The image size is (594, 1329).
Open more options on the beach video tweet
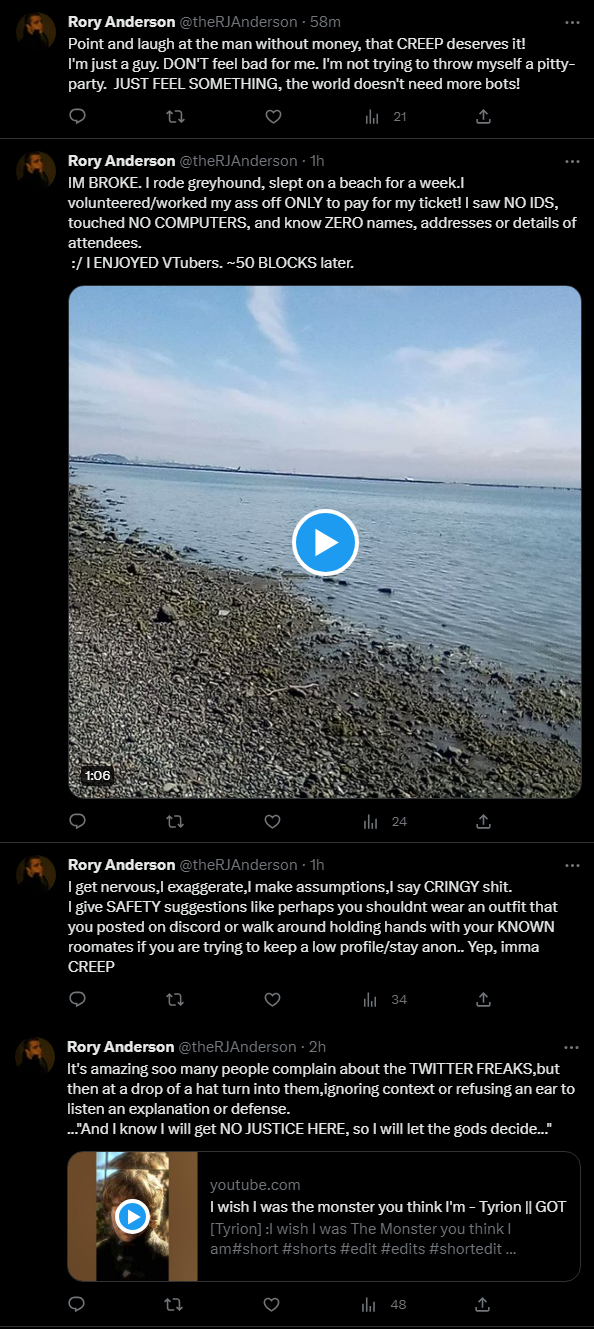click(x=572, y=160)
